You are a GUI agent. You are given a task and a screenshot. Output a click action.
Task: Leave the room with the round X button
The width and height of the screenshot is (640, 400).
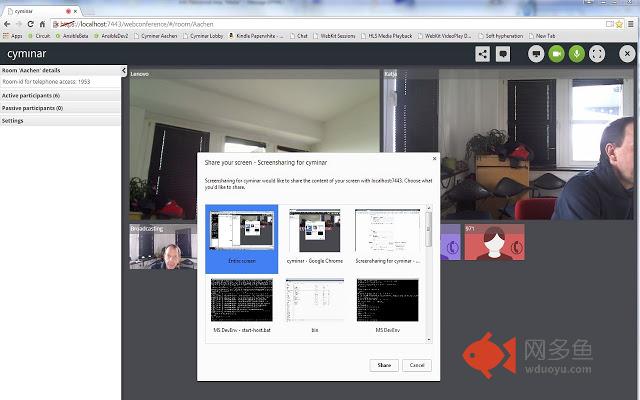tap(627, 54)
